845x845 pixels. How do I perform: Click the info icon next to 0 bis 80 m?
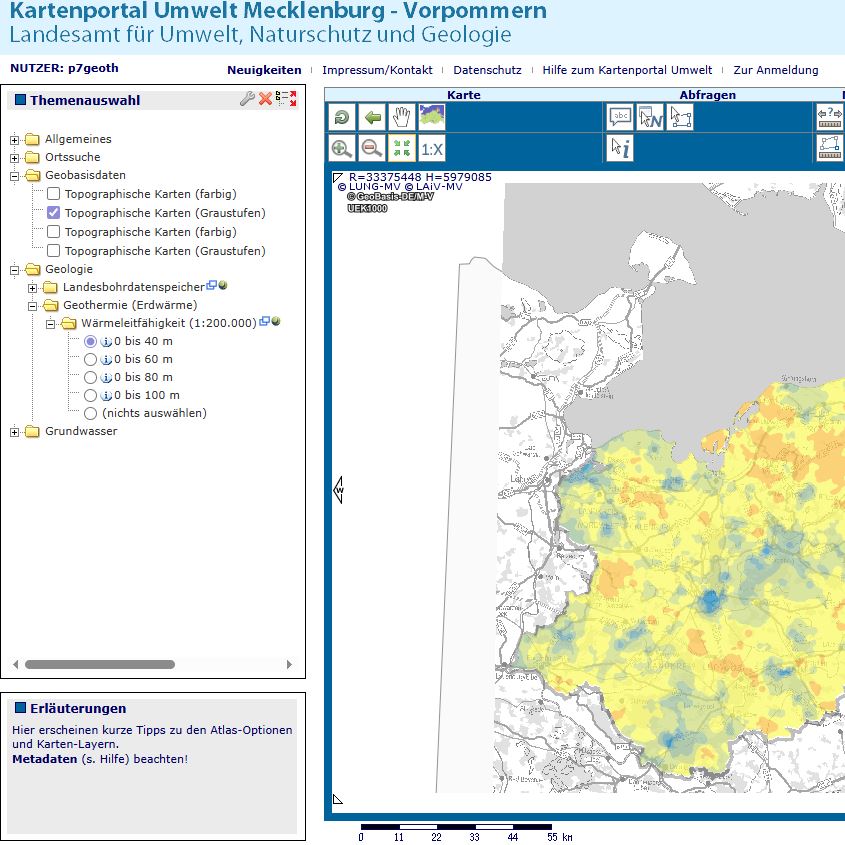106,378
